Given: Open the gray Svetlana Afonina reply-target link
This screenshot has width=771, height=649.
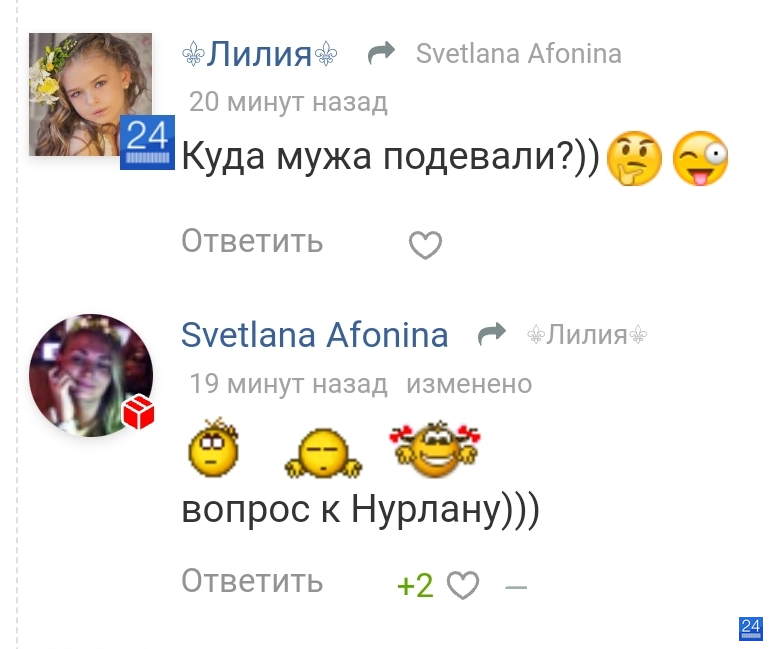Looking at the screenshot, I should [519, 54].
